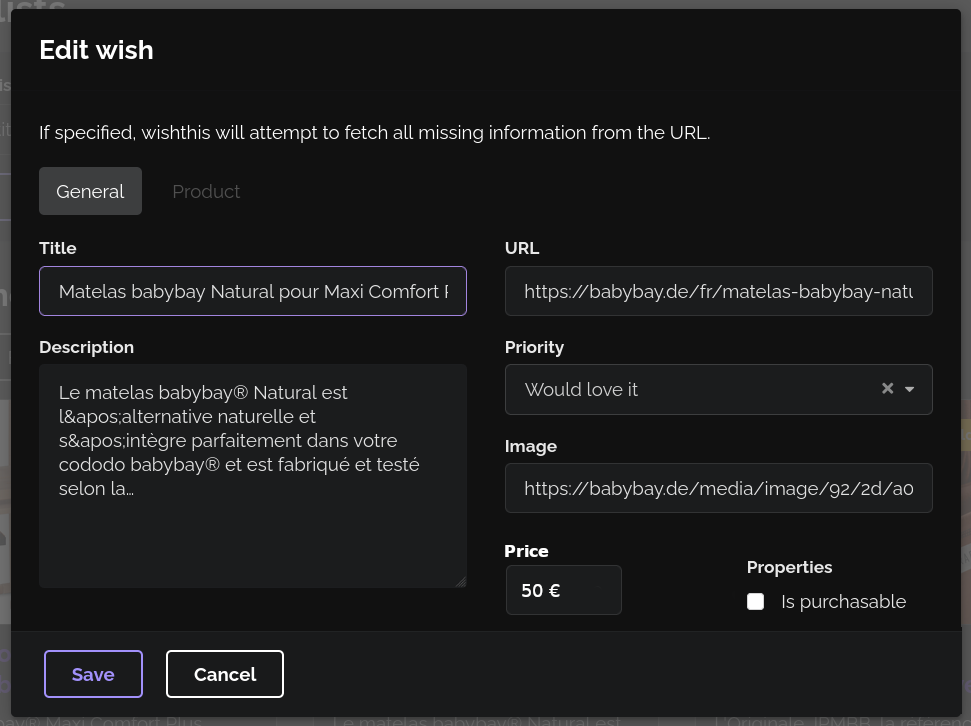Toggle the 'Is purchasable' checkbox
Screen dimensions: 971x726
point(756,601)
